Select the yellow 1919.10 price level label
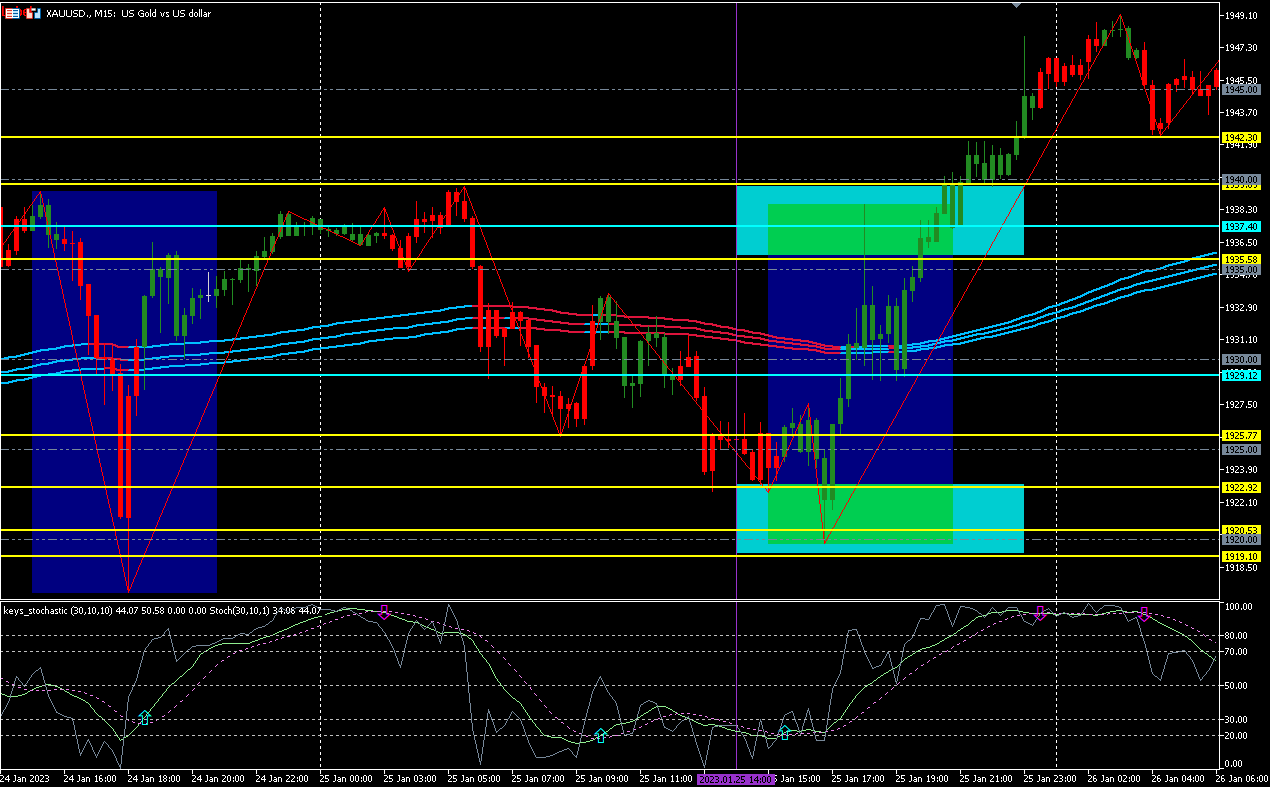The image size is (1270, 787). (x=1240, y=556)
